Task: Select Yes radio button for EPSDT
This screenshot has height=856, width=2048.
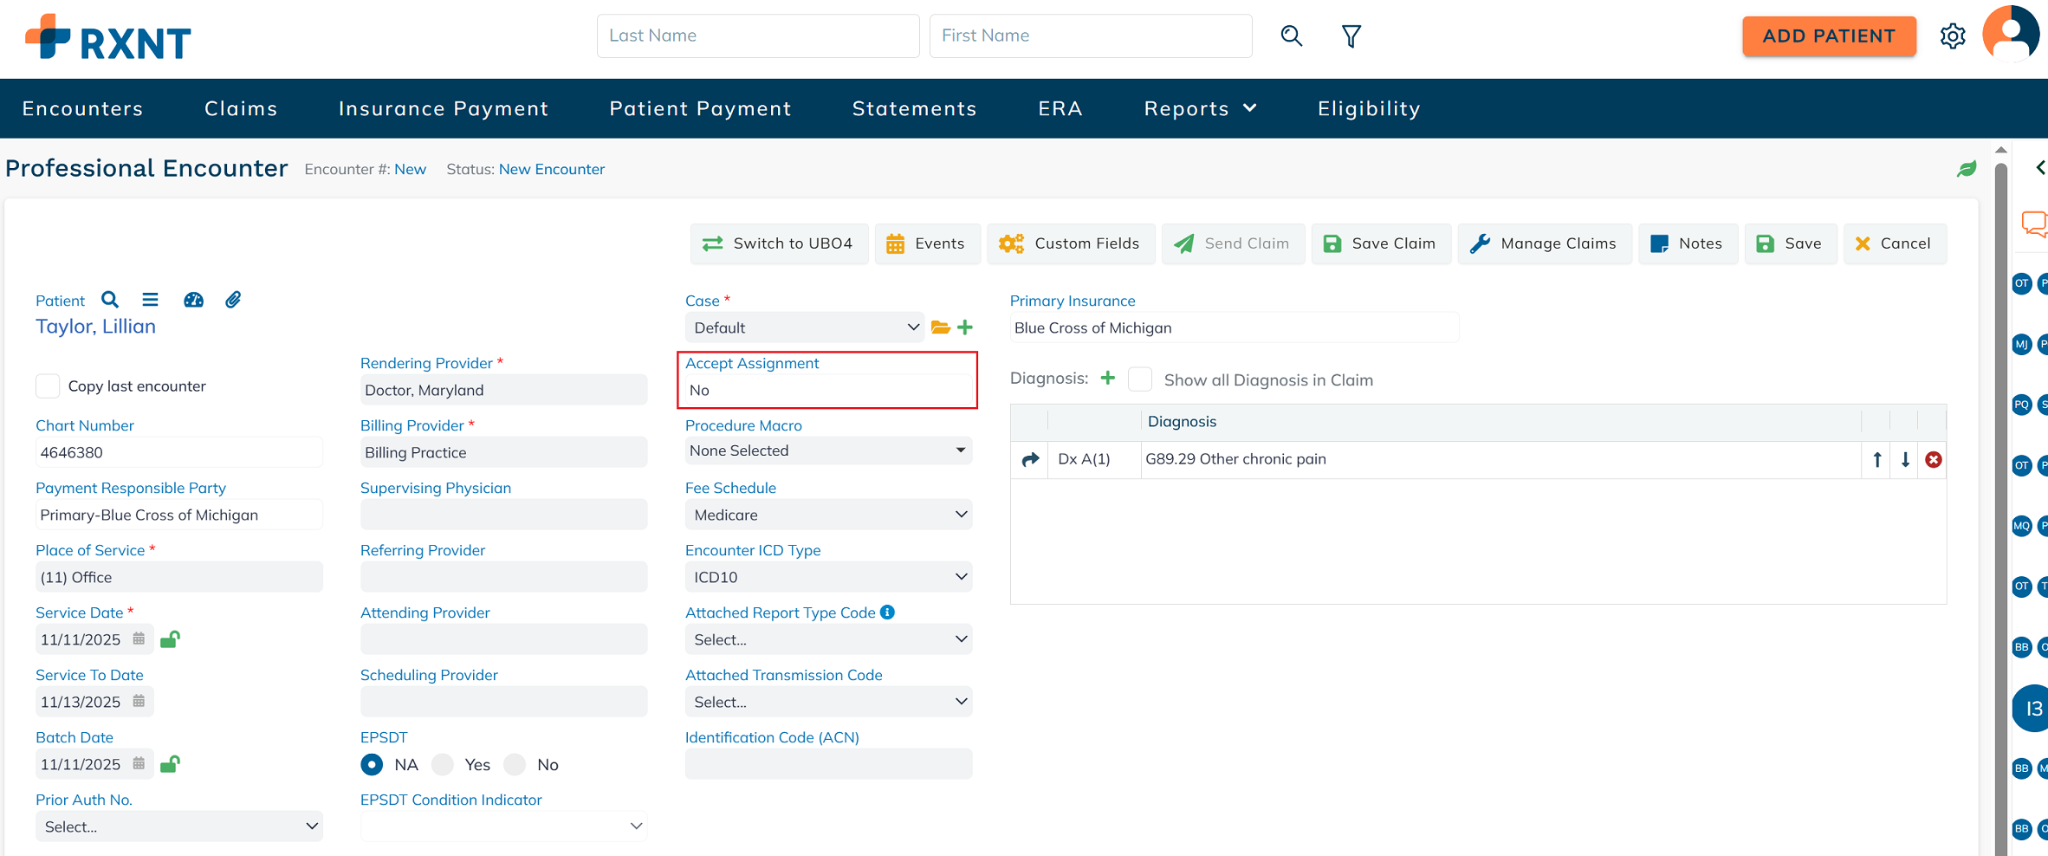Action: [x=443, y=765]
